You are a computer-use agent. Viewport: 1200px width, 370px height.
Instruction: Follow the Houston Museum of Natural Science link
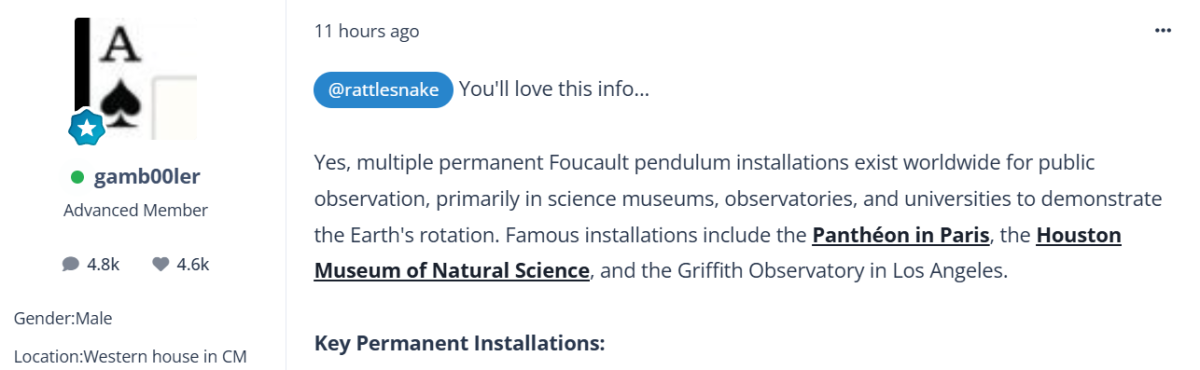(717, 253)
